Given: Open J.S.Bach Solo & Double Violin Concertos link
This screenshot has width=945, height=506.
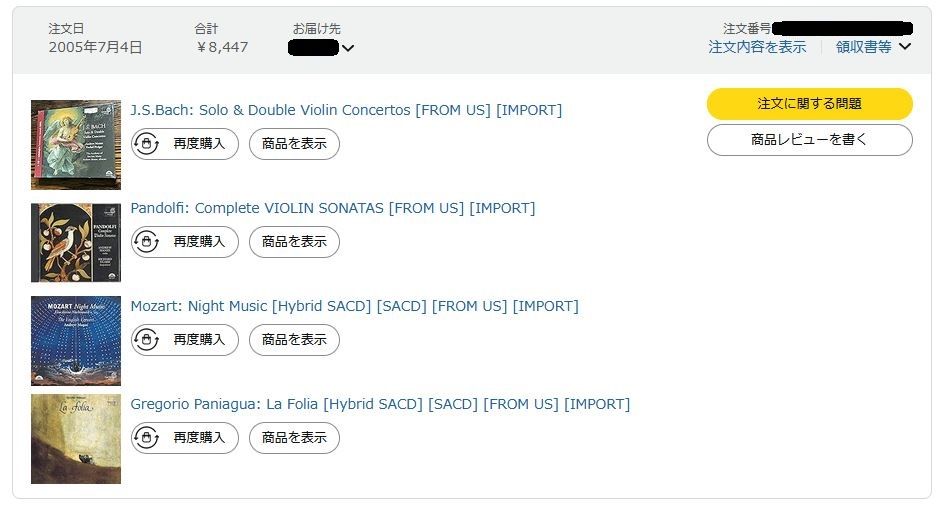Looking at the screenshot, I should pyautogui.click(x=346, y=110).
